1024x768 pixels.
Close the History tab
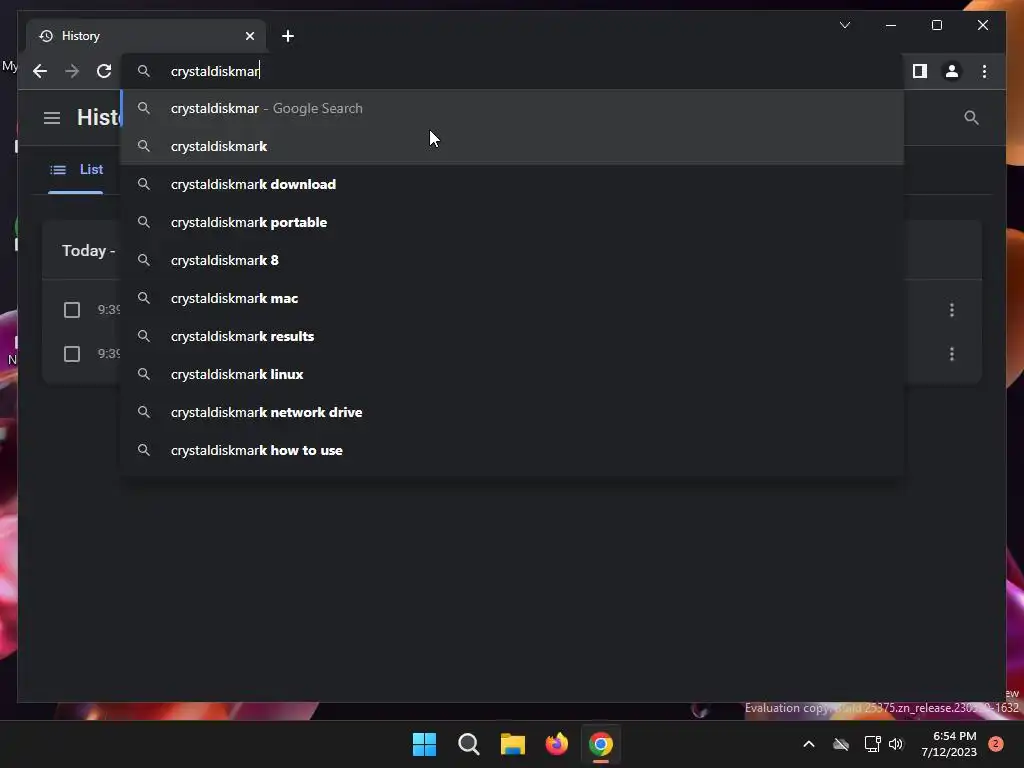click(x=249, y=36)
